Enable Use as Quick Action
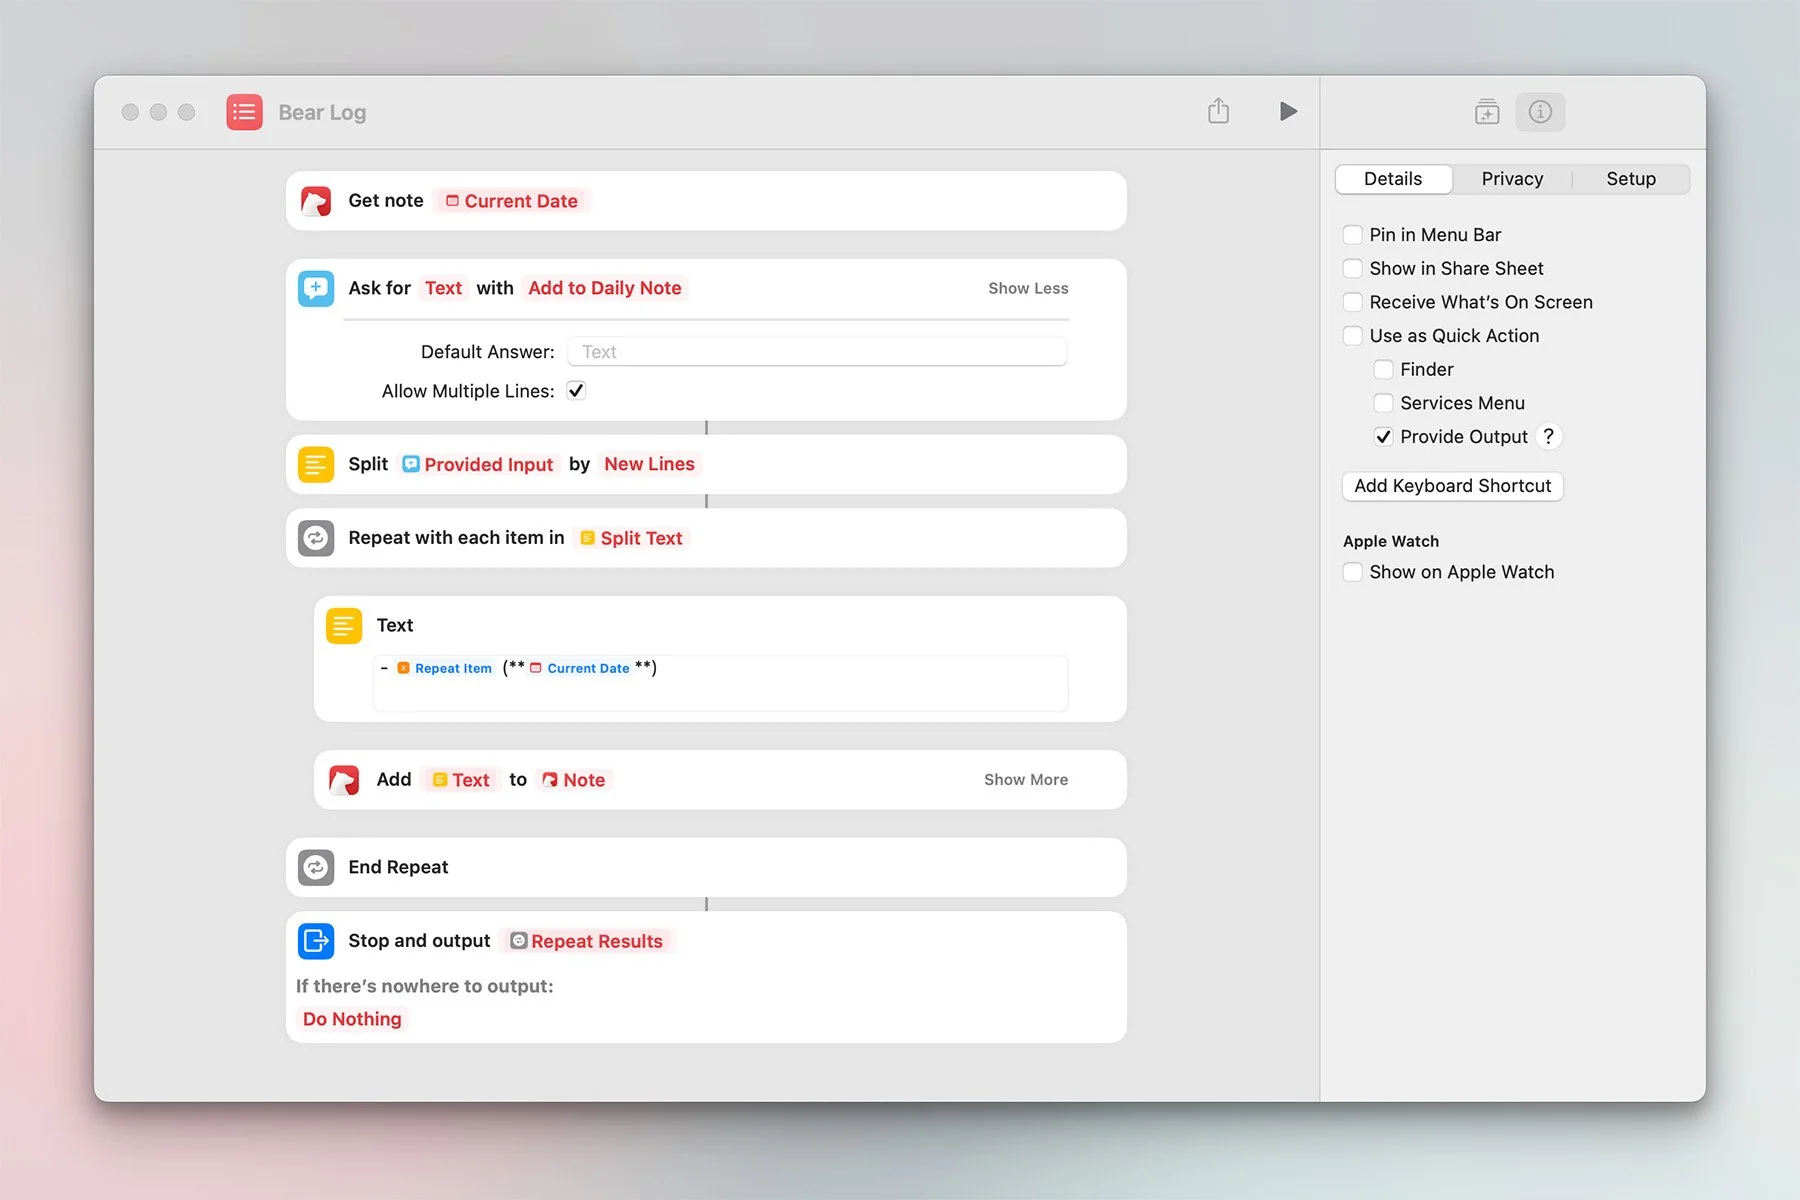 tap(1352, 336)
